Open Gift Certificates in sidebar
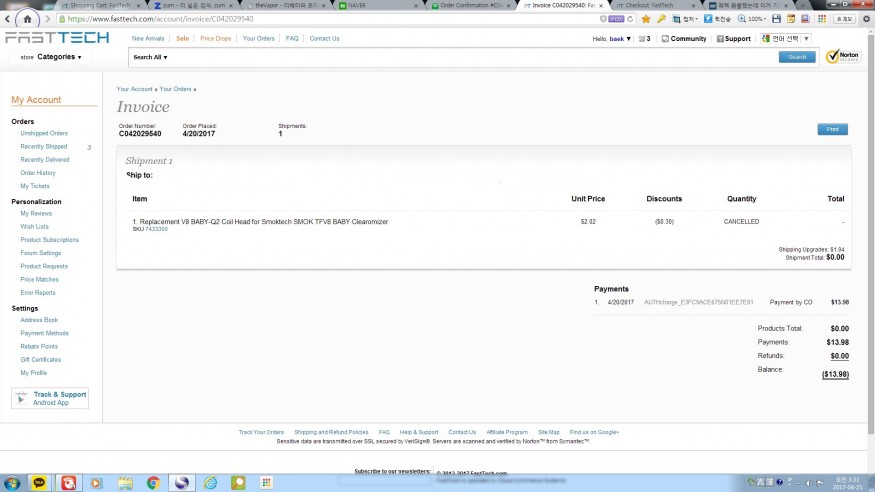The height and width of the screenshot is (492, 875). (x=41, y=360)
